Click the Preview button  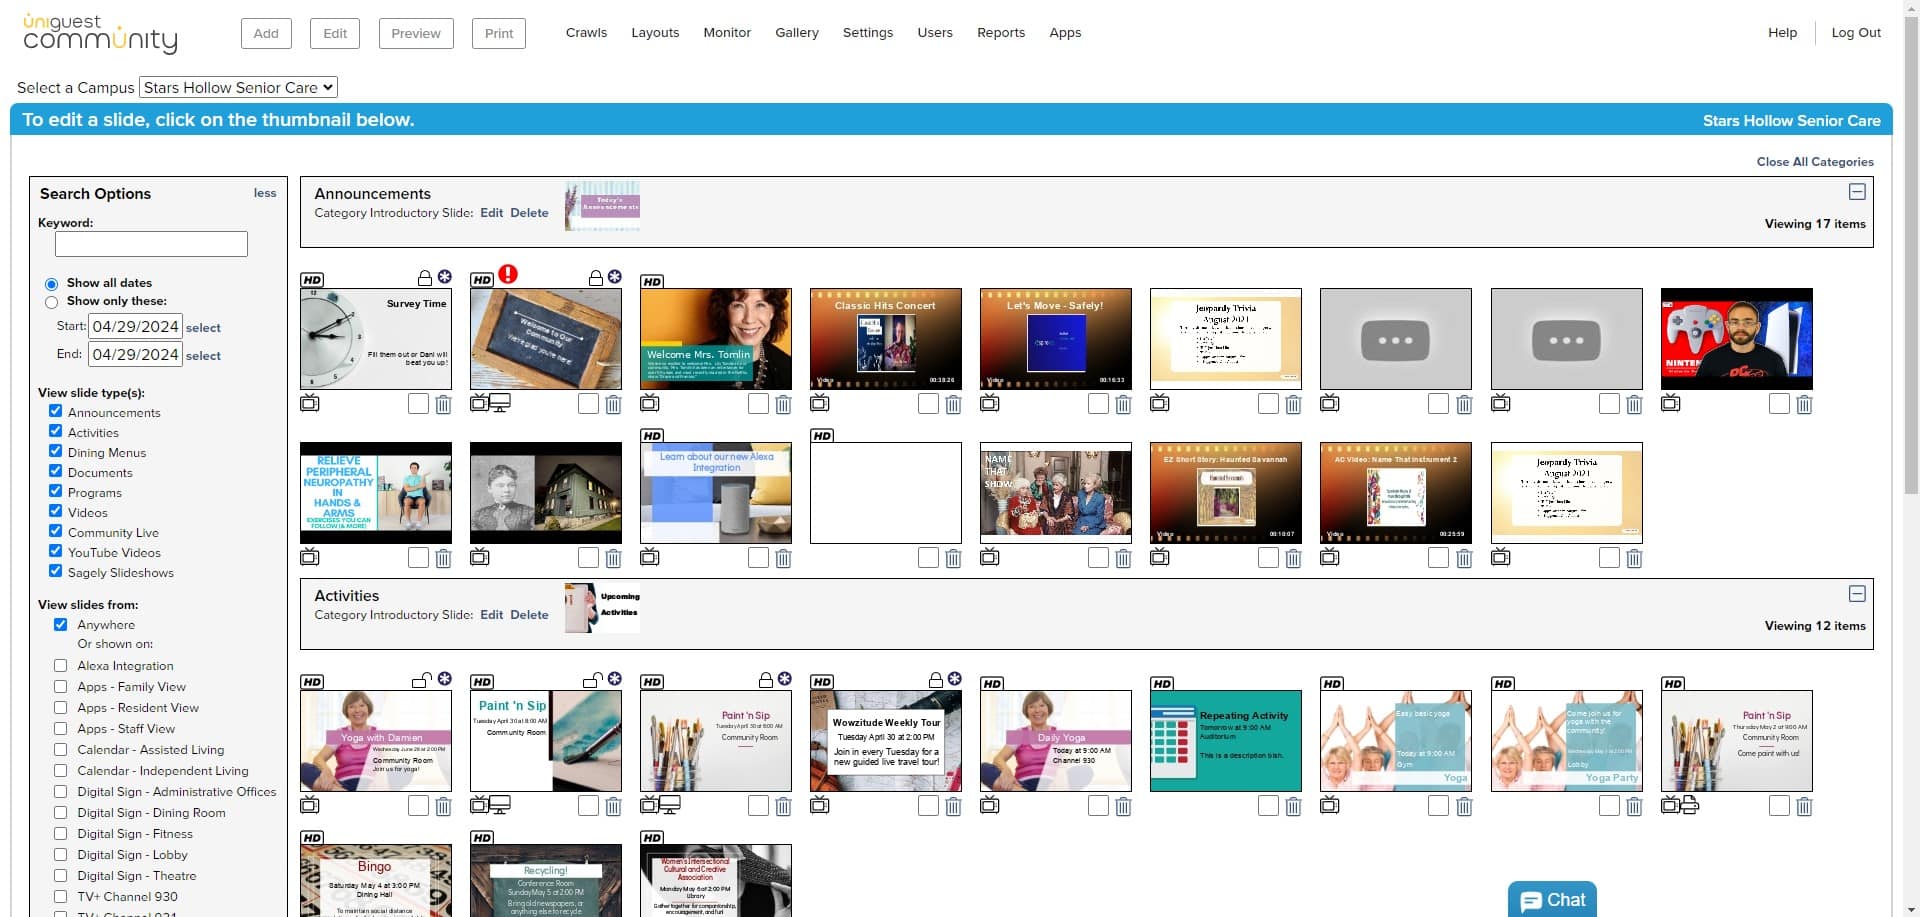point(416,33)
